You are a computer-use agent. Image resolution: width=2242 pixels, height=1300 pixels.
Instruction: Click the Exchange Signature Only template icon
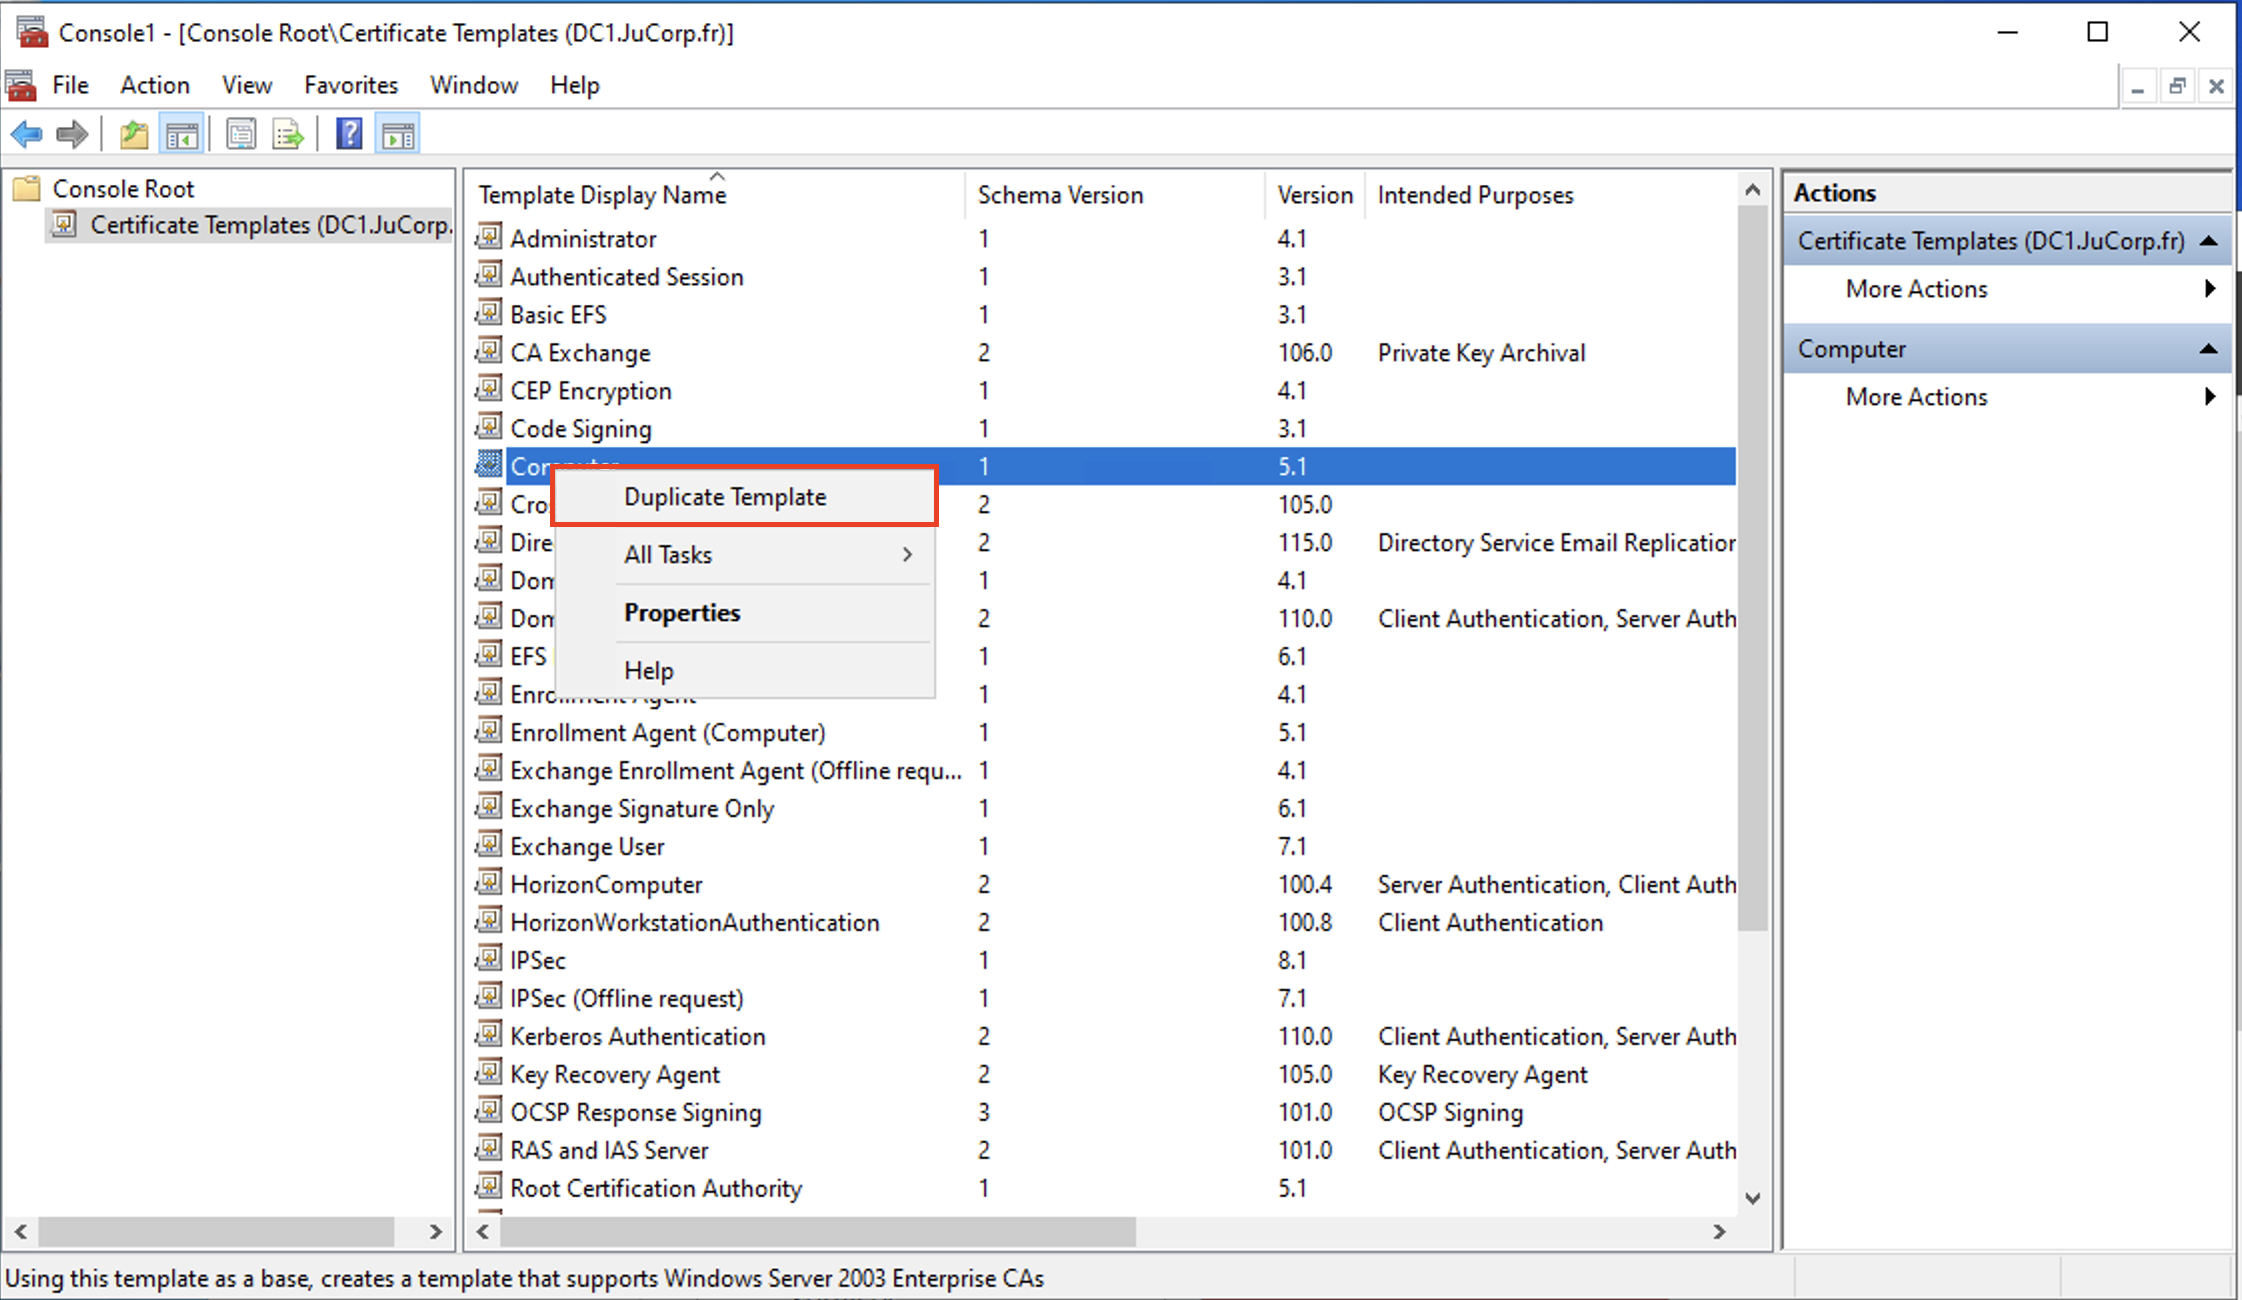[488, 807]
